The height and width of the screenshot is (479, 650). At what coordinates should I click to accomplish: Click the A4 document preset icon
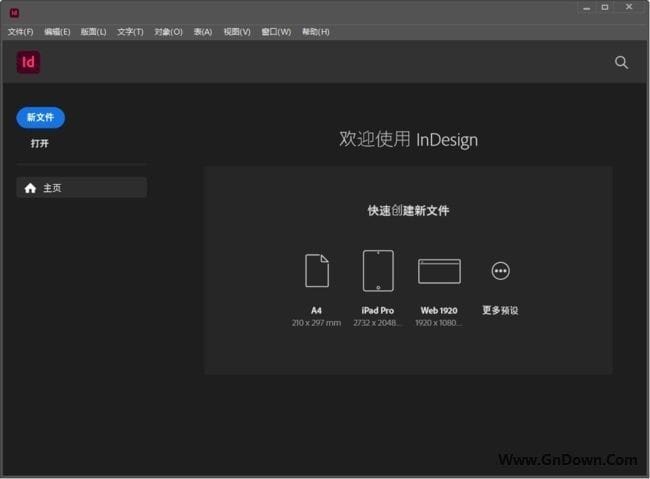(x=317, y=271)
